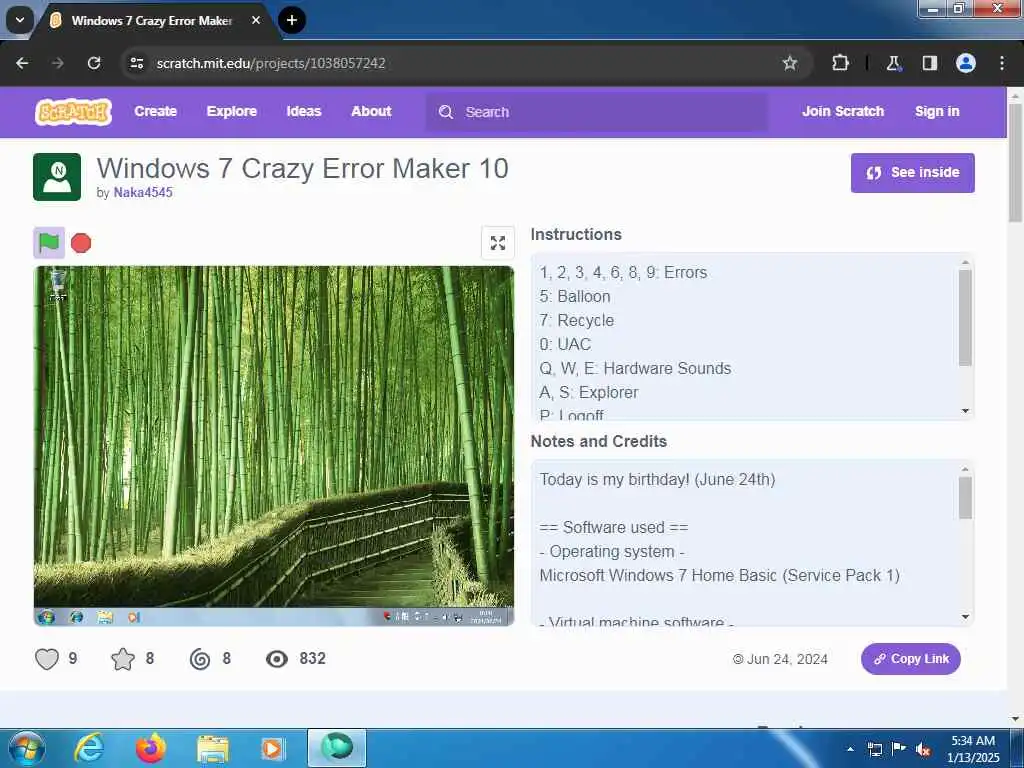The image size is (1024, 768).
Task: Open the browser extensions puzzle icon
Action: [840, 63]
